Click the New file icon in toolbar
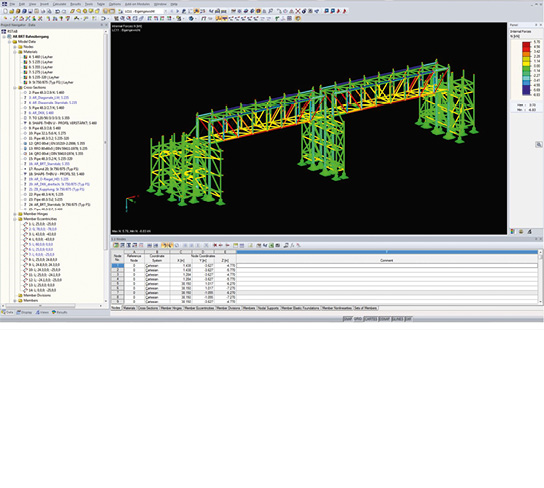 (x=5, y=11)
